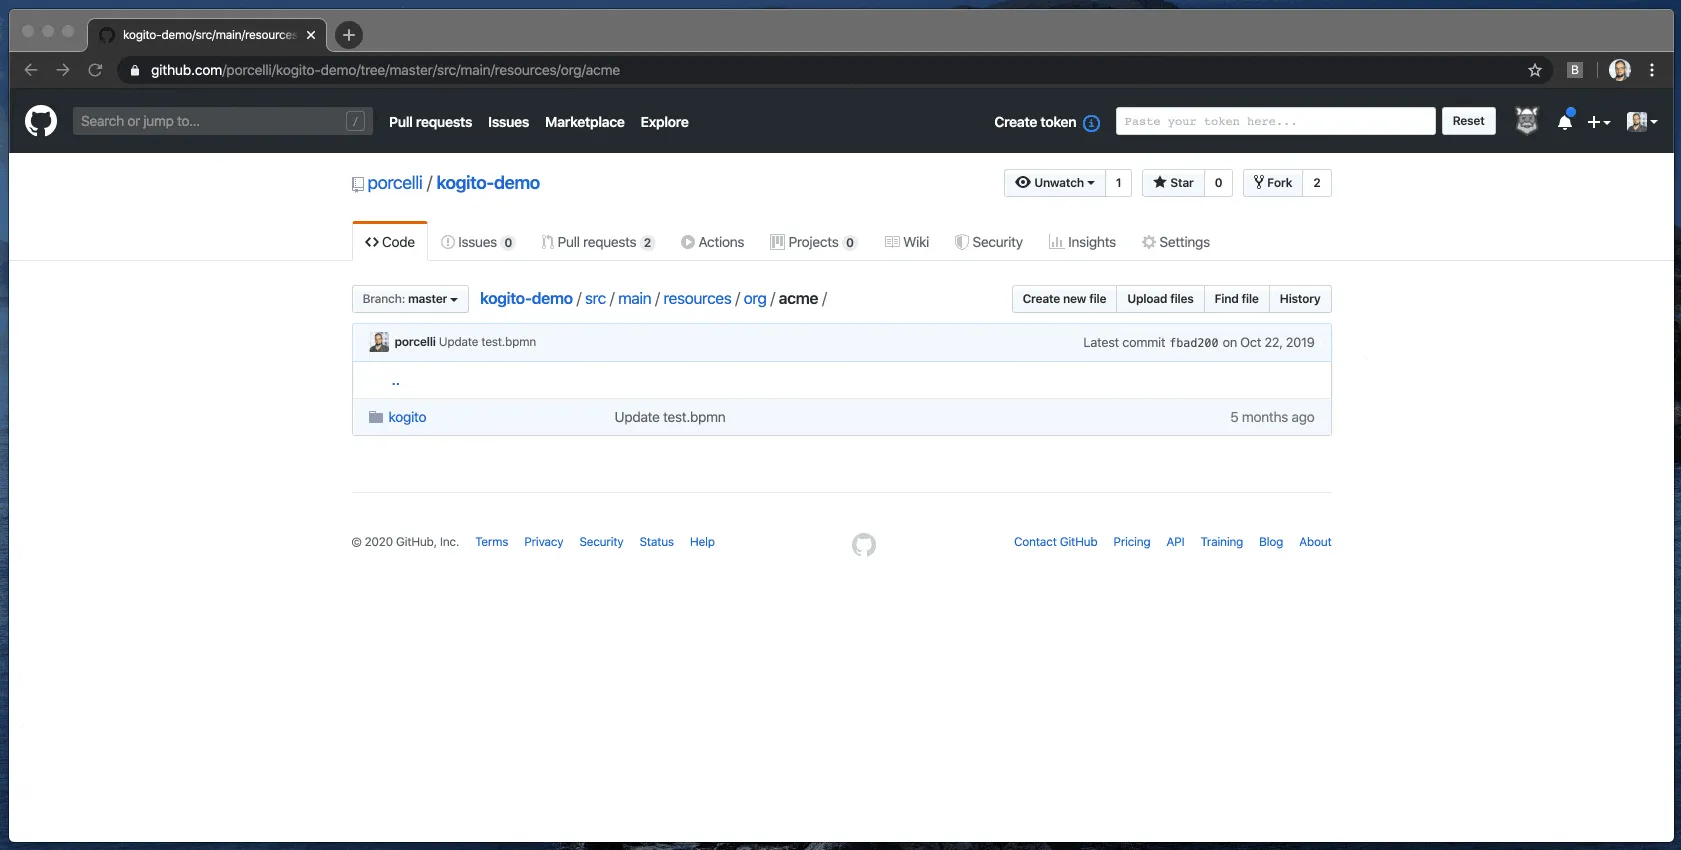
Task: Click the raccoon extension avatar icon
Action: pyautogui.click(x=1526, y=121)
